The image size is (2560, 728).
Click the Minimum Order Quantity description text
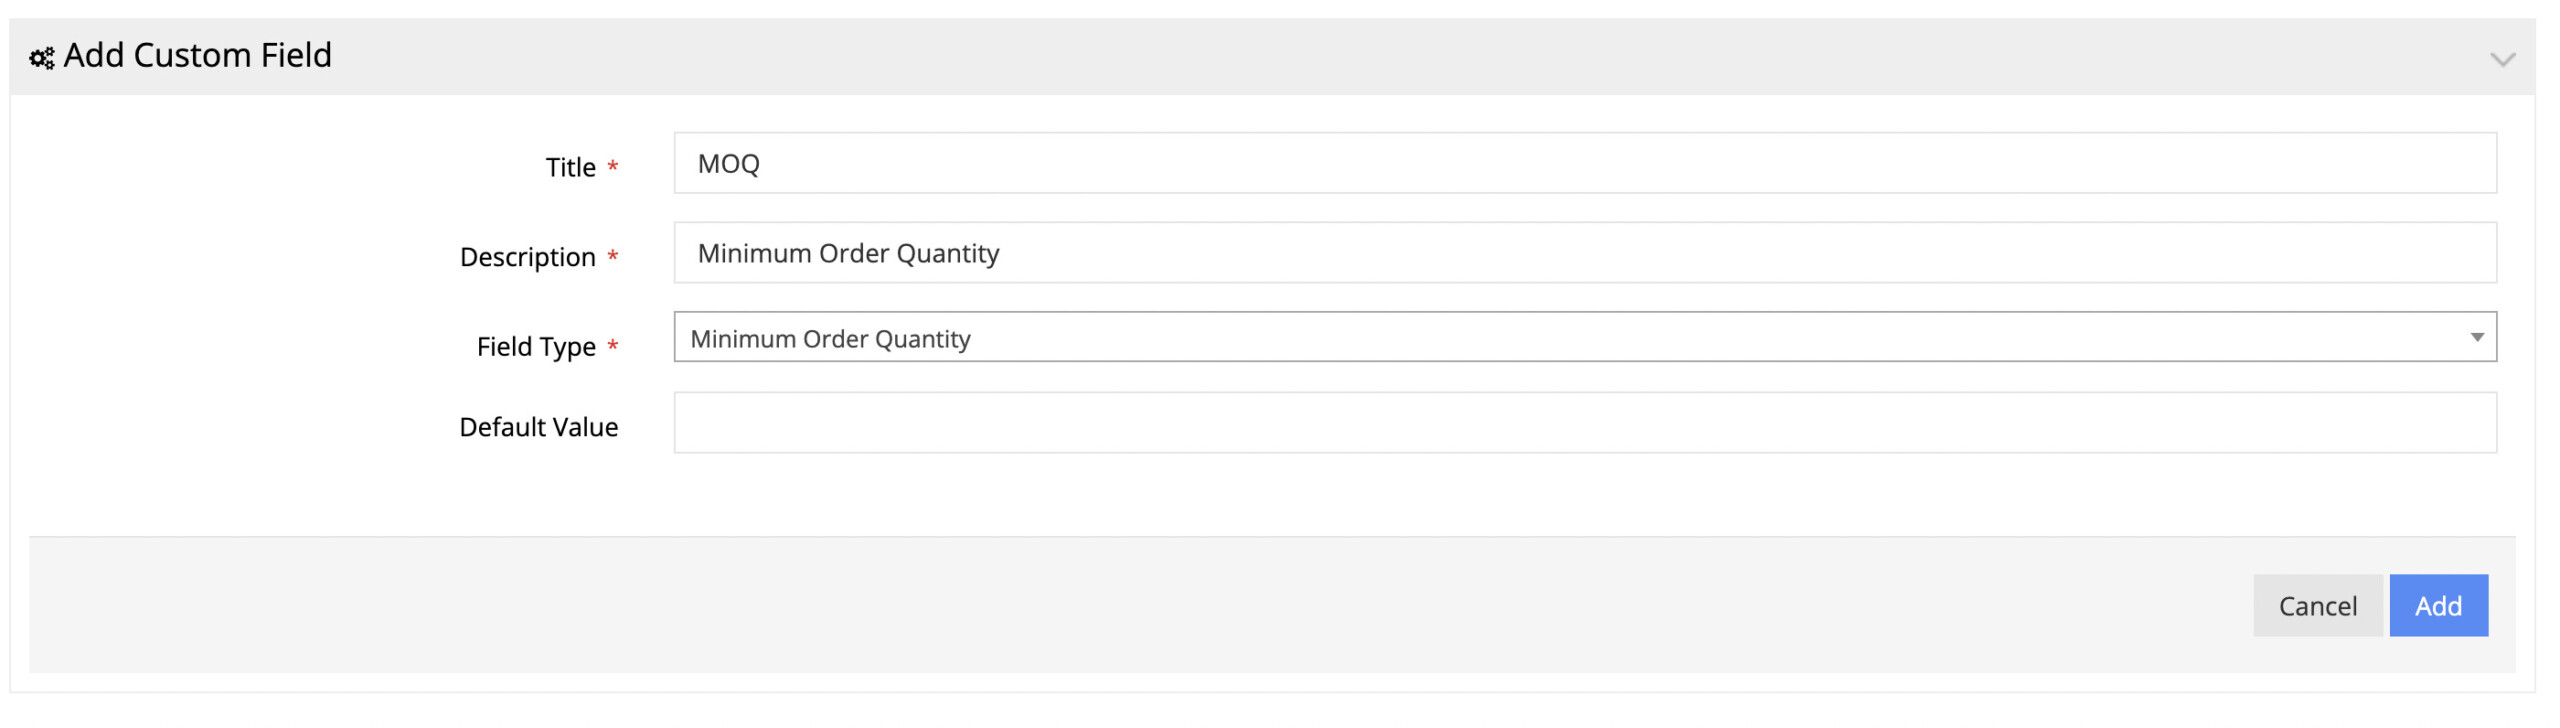point(848,254)
